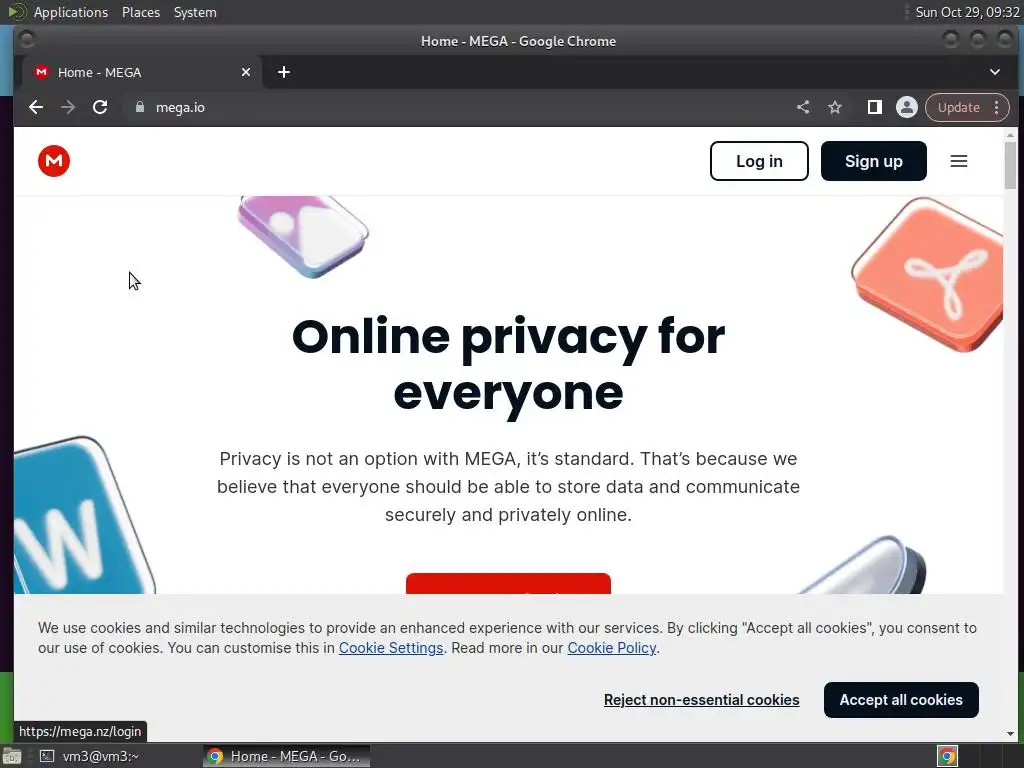Select Home - MEGA Chrome taskbar entry
This screenshot has height=768, width=1024.
[x=286, y=756]
